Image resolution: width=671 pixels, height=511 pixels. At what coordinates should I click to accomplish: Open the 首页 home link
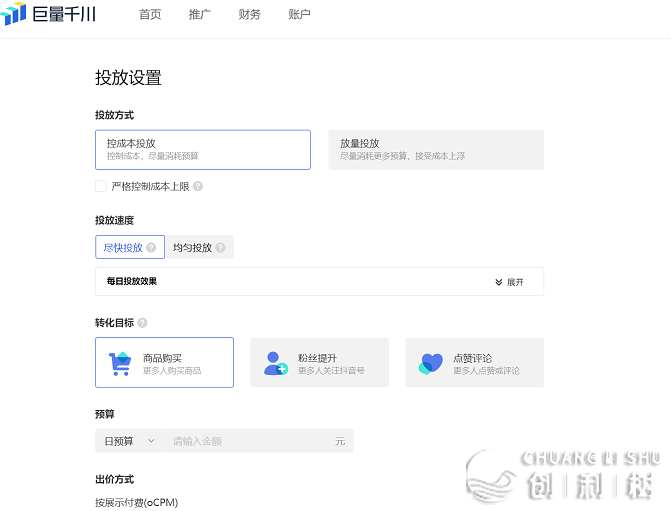[150, 15]
